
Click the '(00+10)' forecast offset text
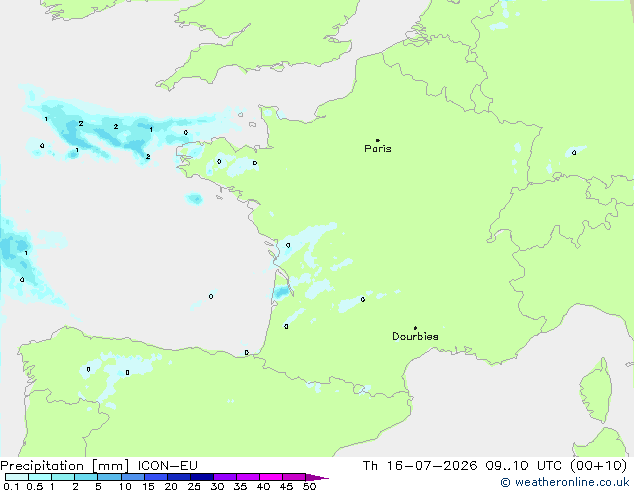click(598, 466)
